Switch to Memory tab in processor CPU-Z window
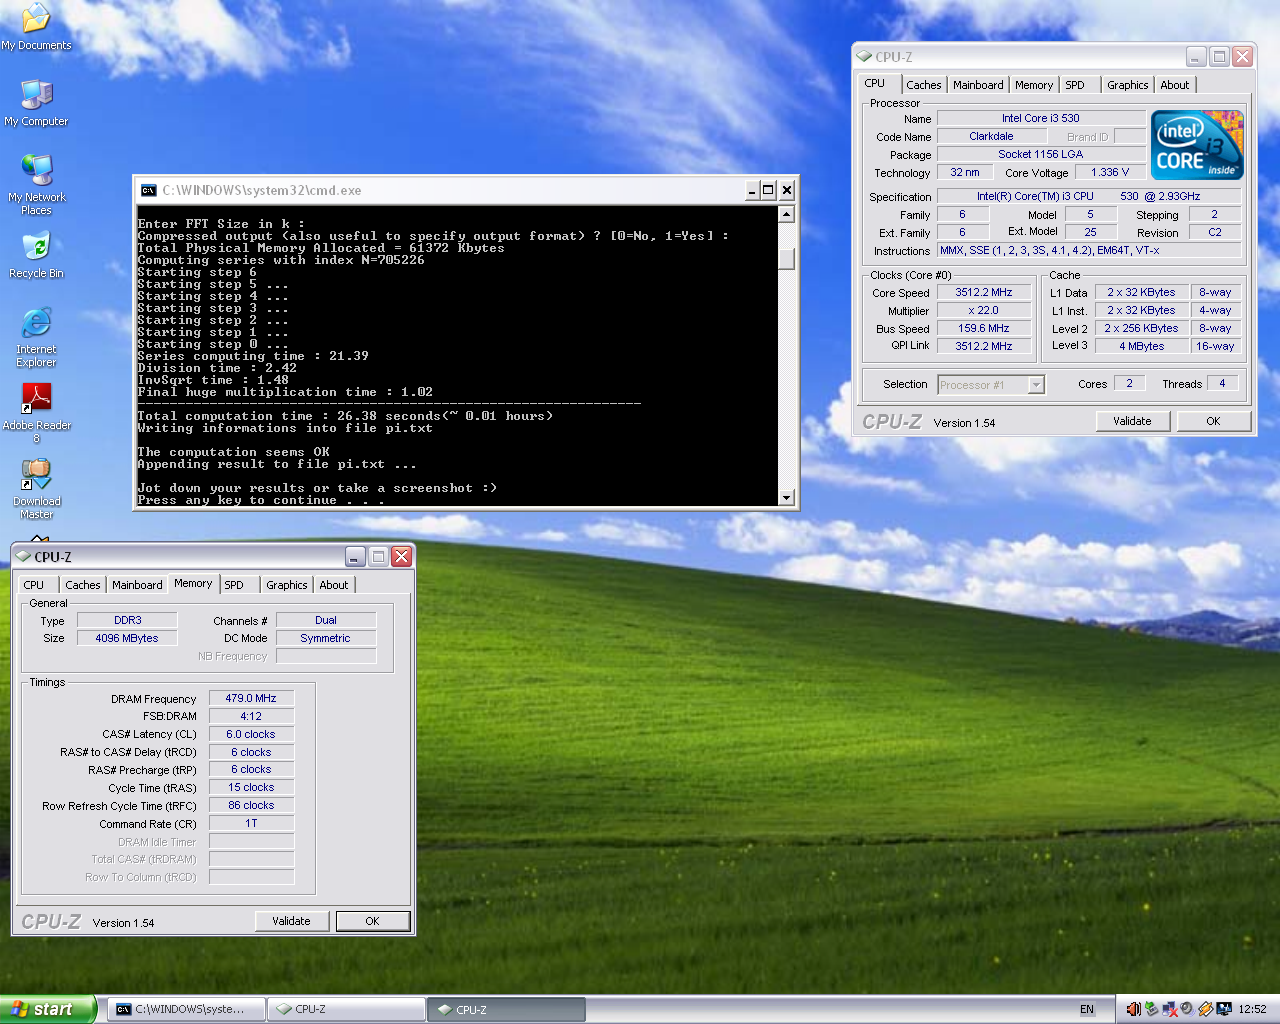 pos(1034,85)
